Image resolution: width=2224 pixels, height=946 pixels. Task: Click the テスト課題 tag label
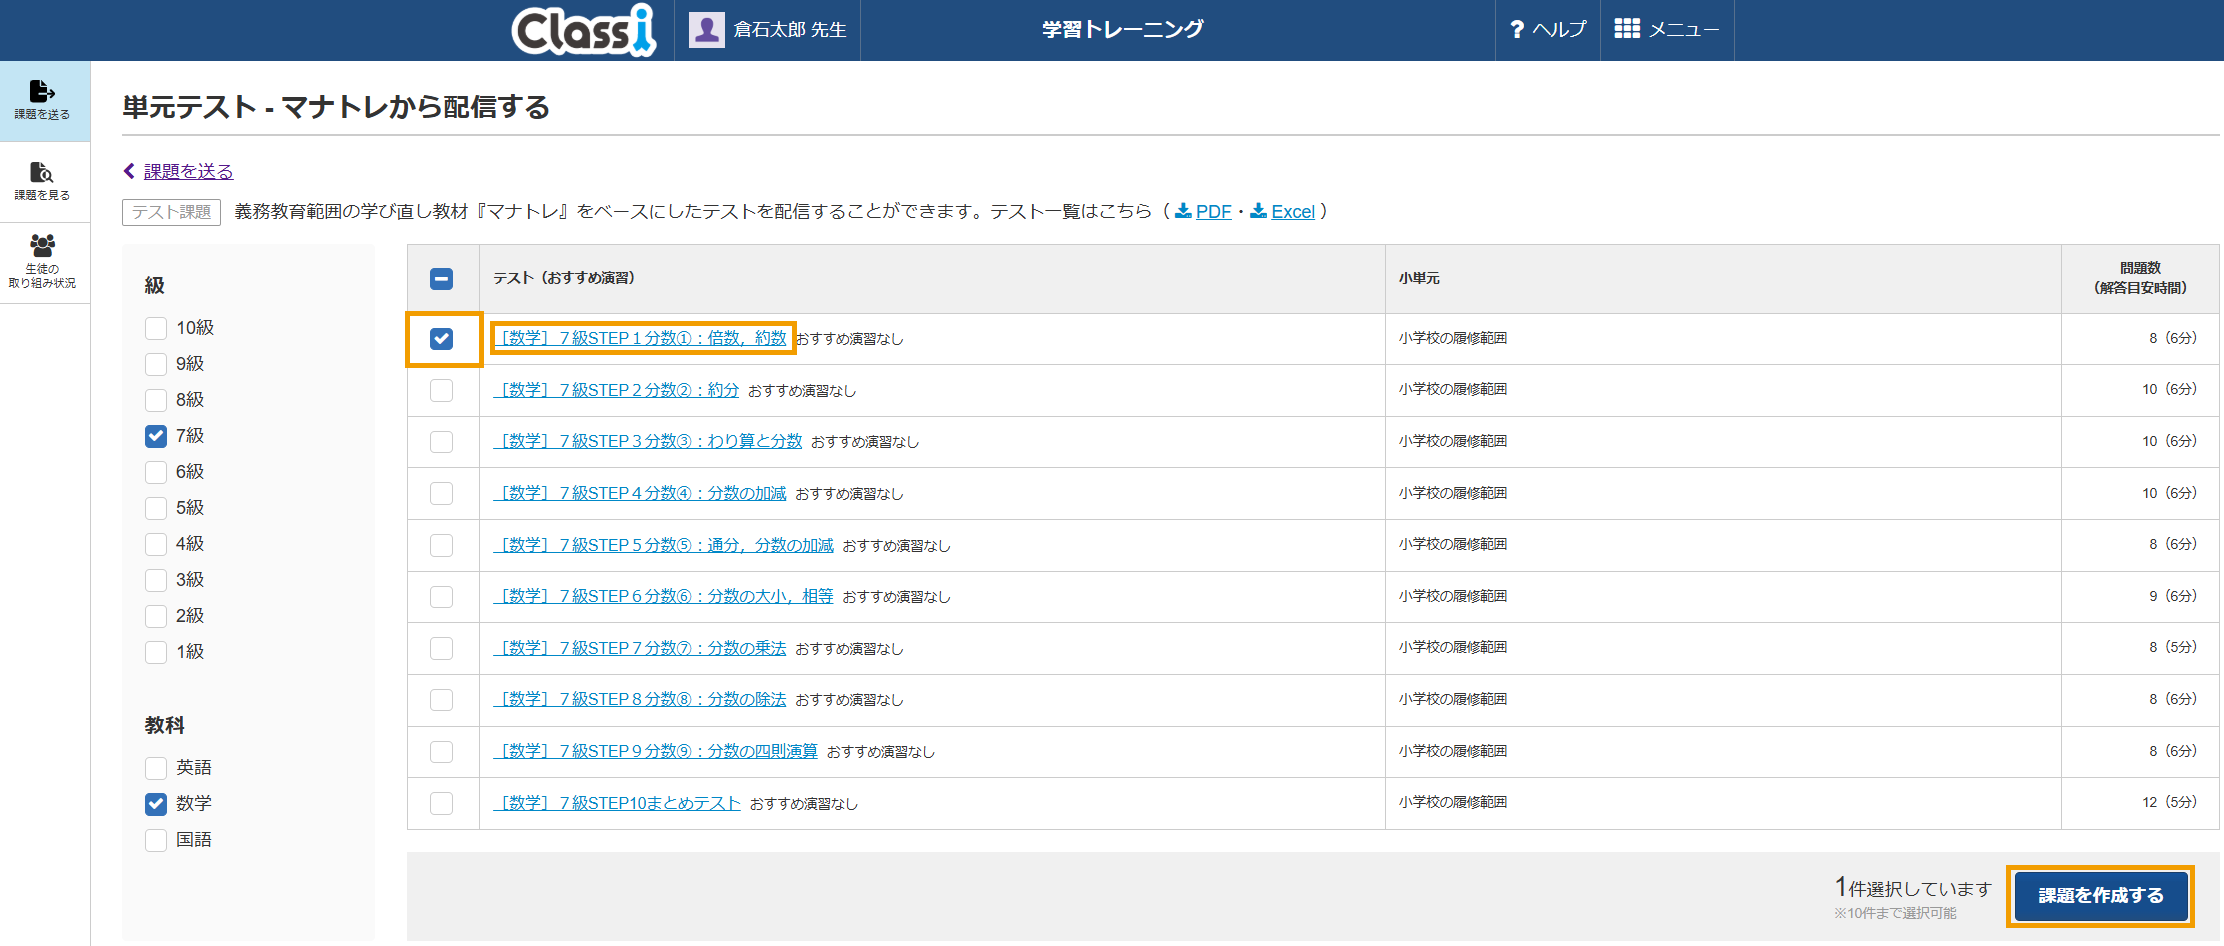coord(171,212)
